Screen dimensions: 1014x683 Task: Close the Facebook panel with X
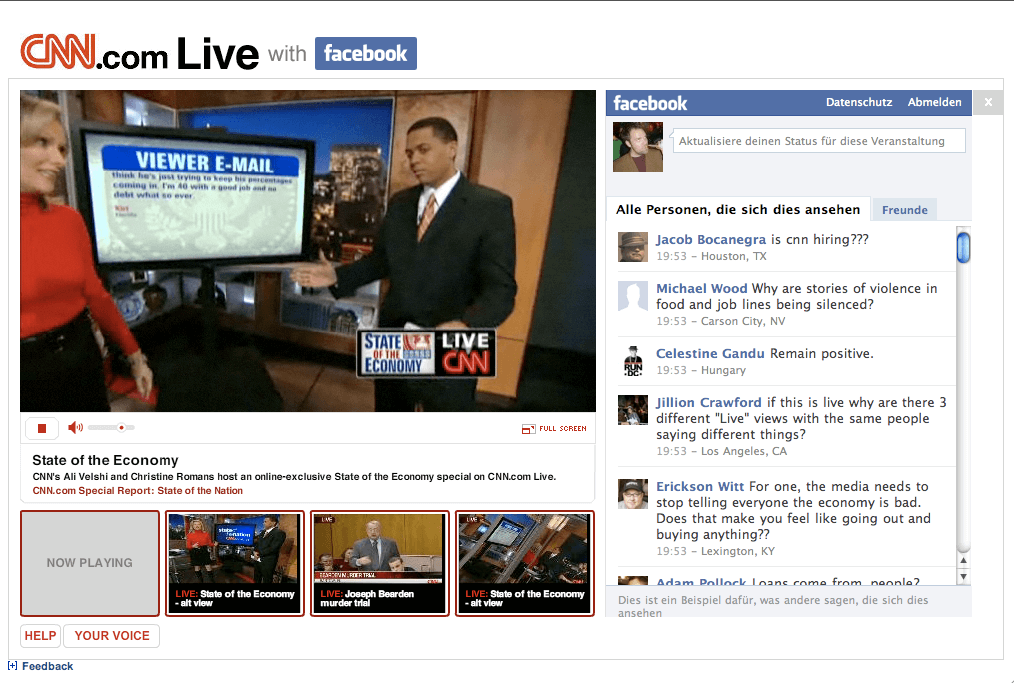[988, 102]
